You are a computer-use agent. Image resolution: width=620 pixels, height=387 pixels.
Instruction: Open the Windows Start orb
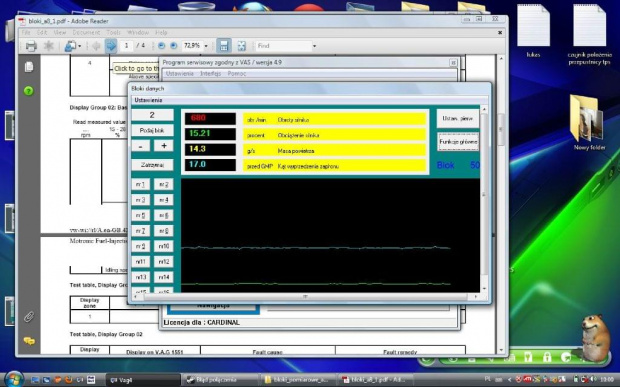[x=14, y=379]
